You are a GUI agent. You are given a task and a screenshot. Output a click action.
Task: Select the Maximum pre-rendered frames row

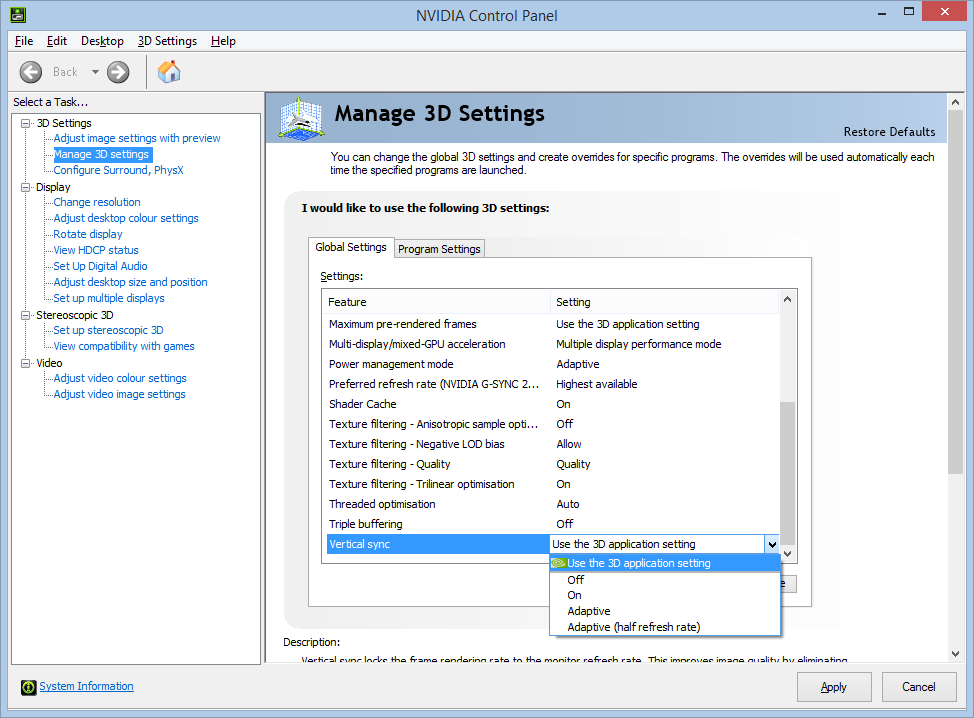click(552, 324)
